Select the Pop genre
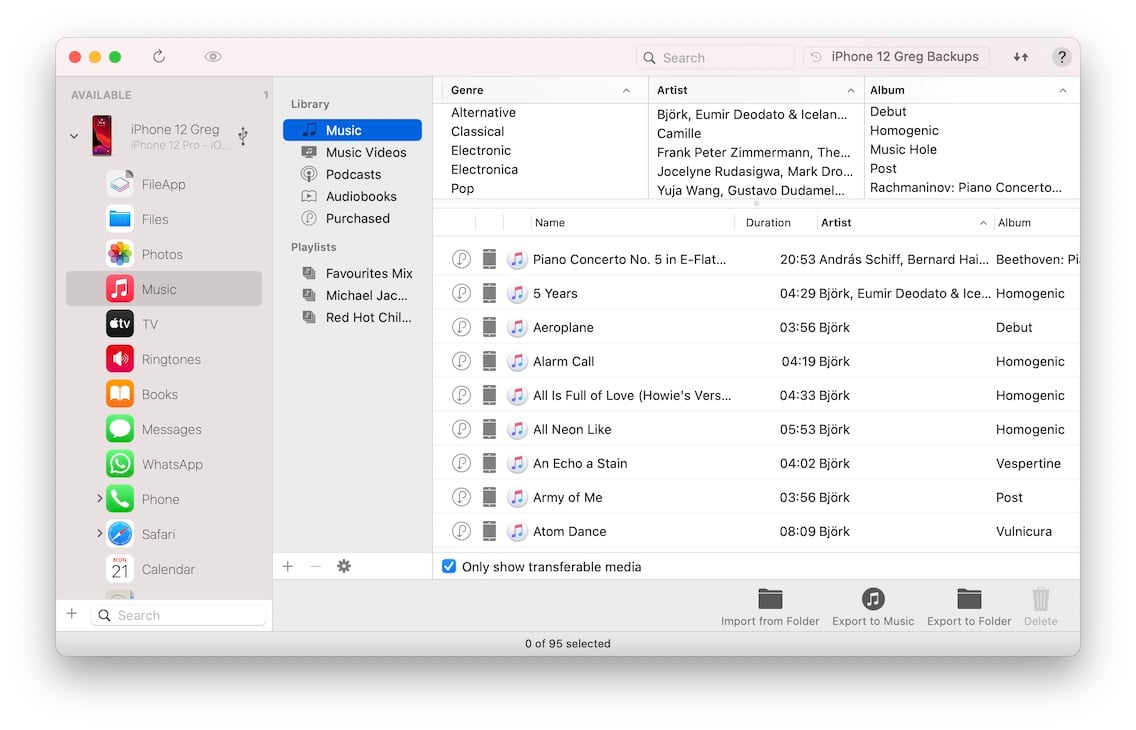The width and height of the screenshot is (1136, 730). pos(462,188)
